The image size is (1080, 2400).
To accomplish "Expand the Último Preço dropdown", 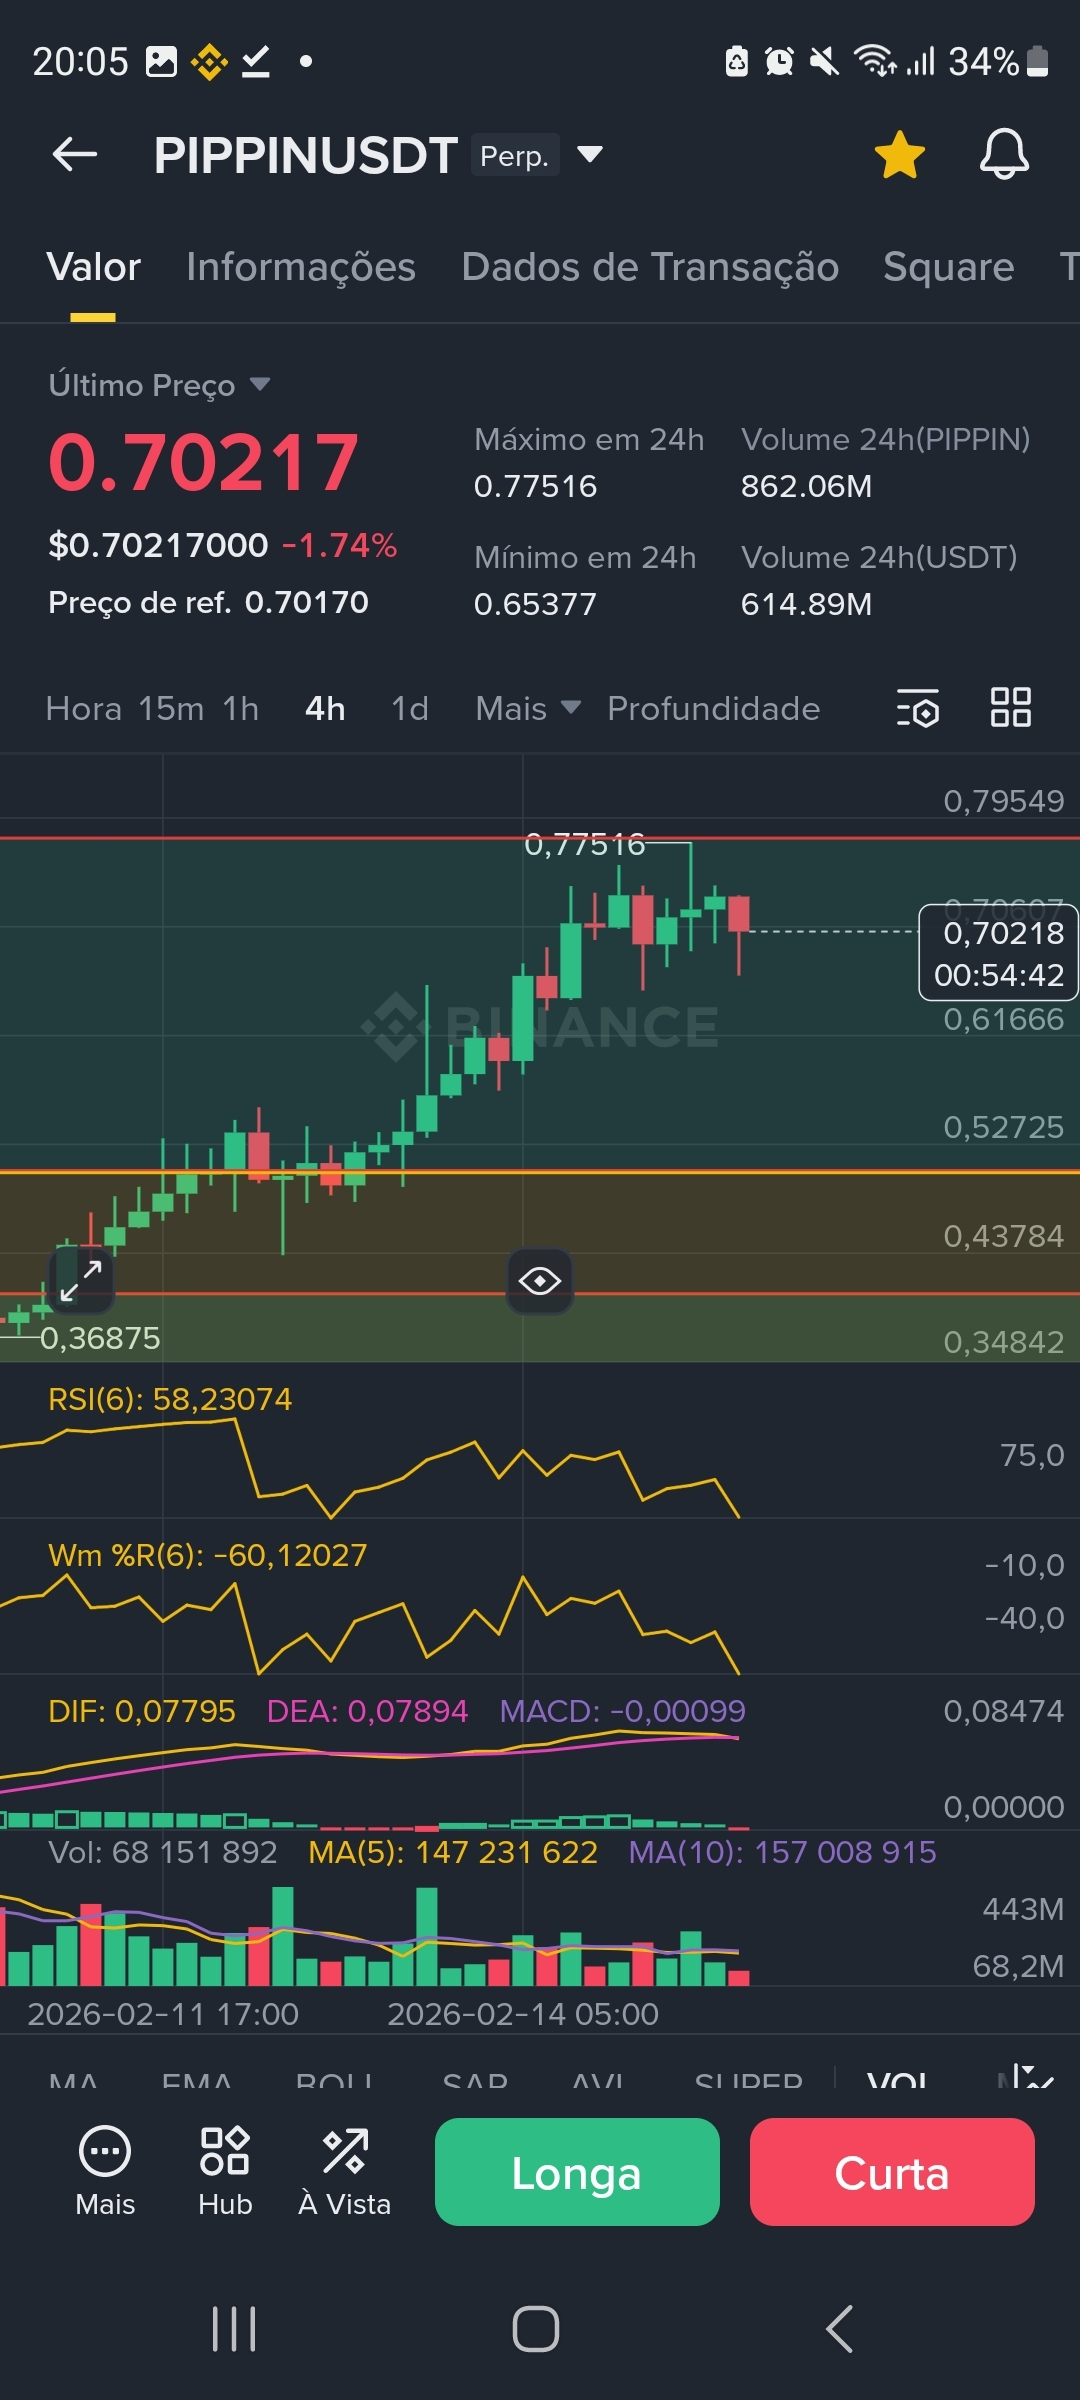I will (160, 385).
